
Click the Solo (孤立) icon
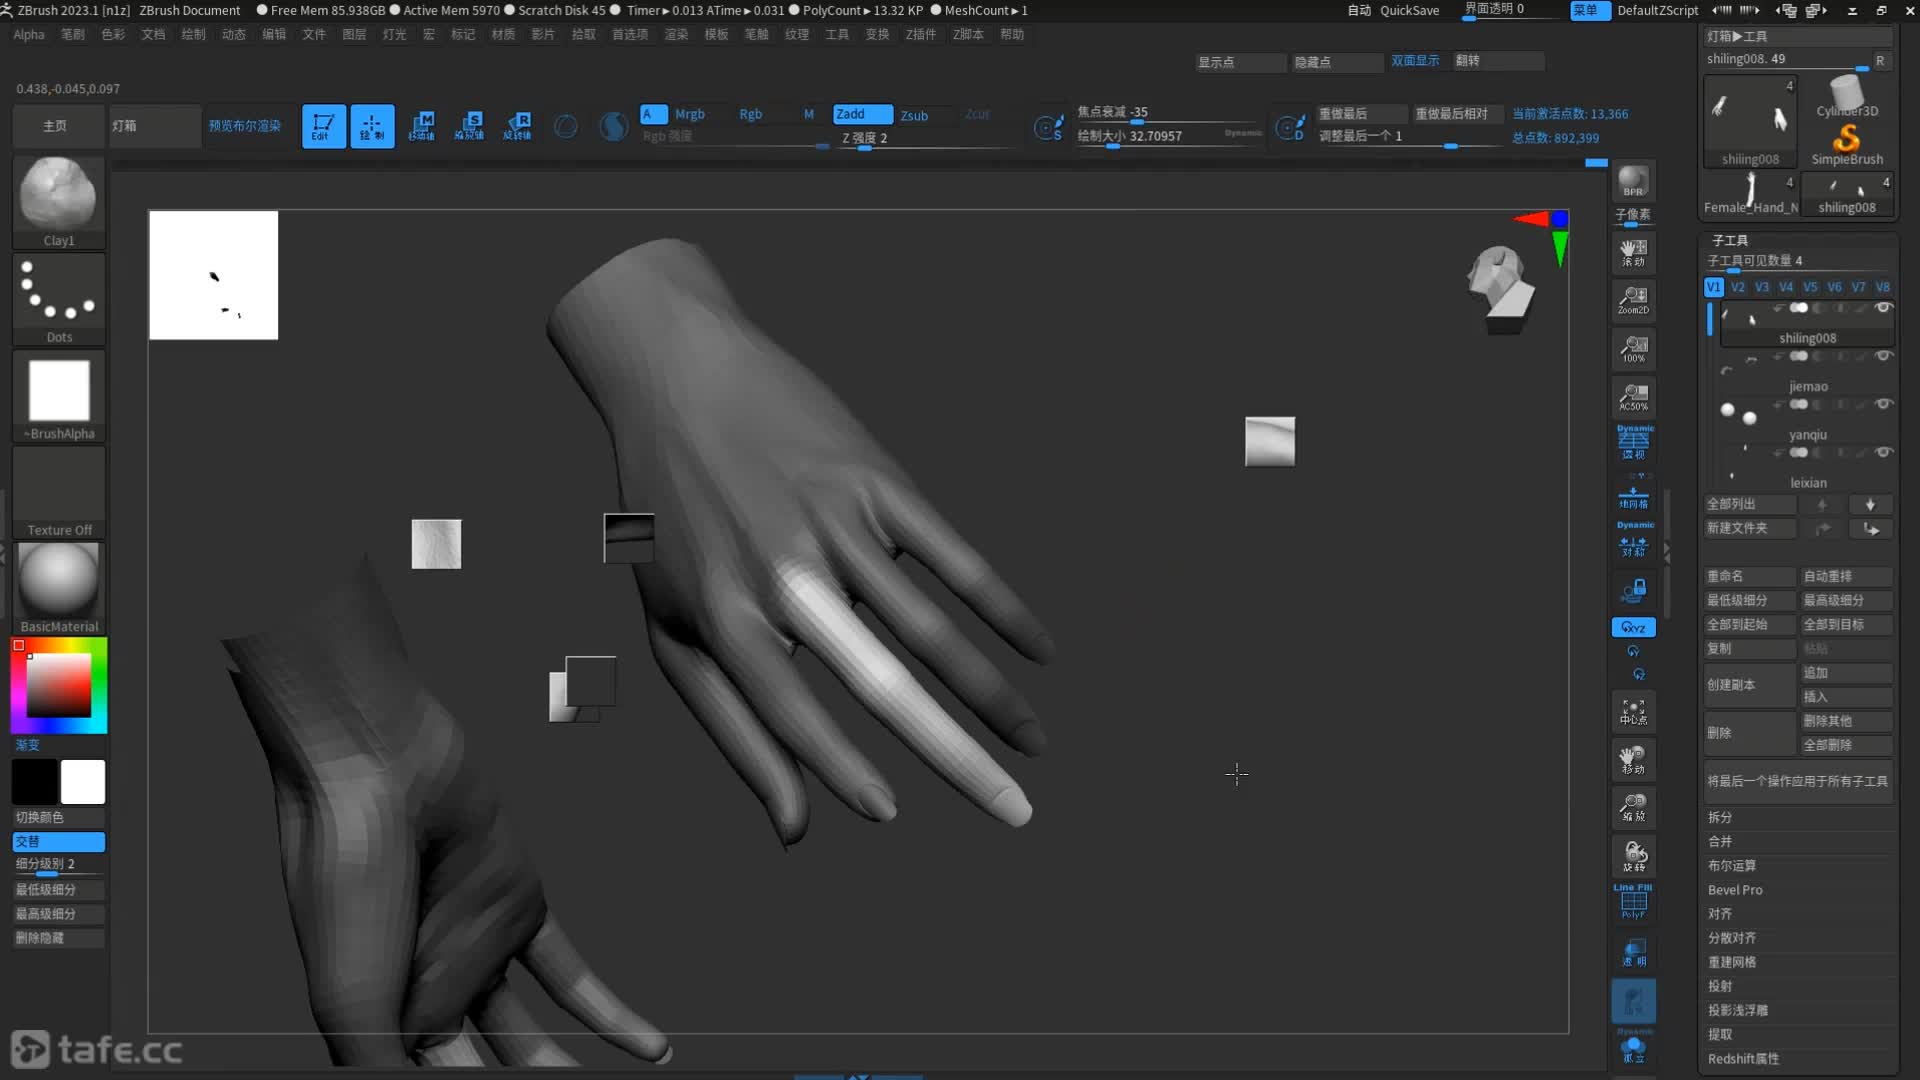(1633, 1047)
